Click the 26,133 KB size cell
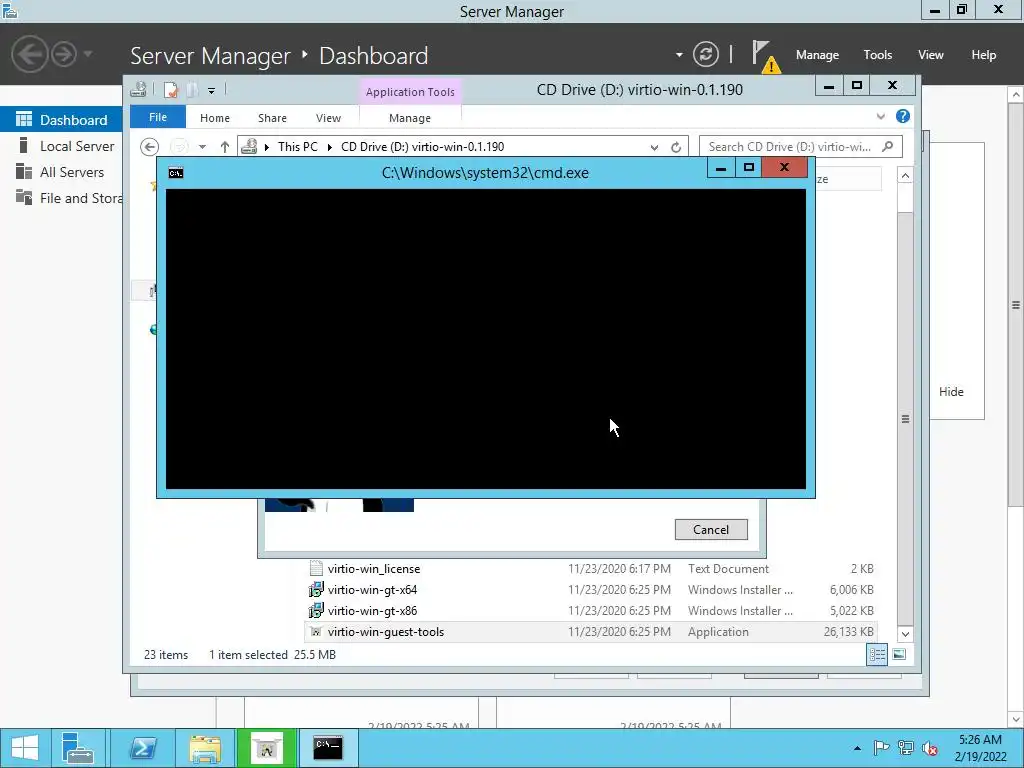The height and width of the screenshot is (768, 1024). pyautogui.click(x=848, y=632)
